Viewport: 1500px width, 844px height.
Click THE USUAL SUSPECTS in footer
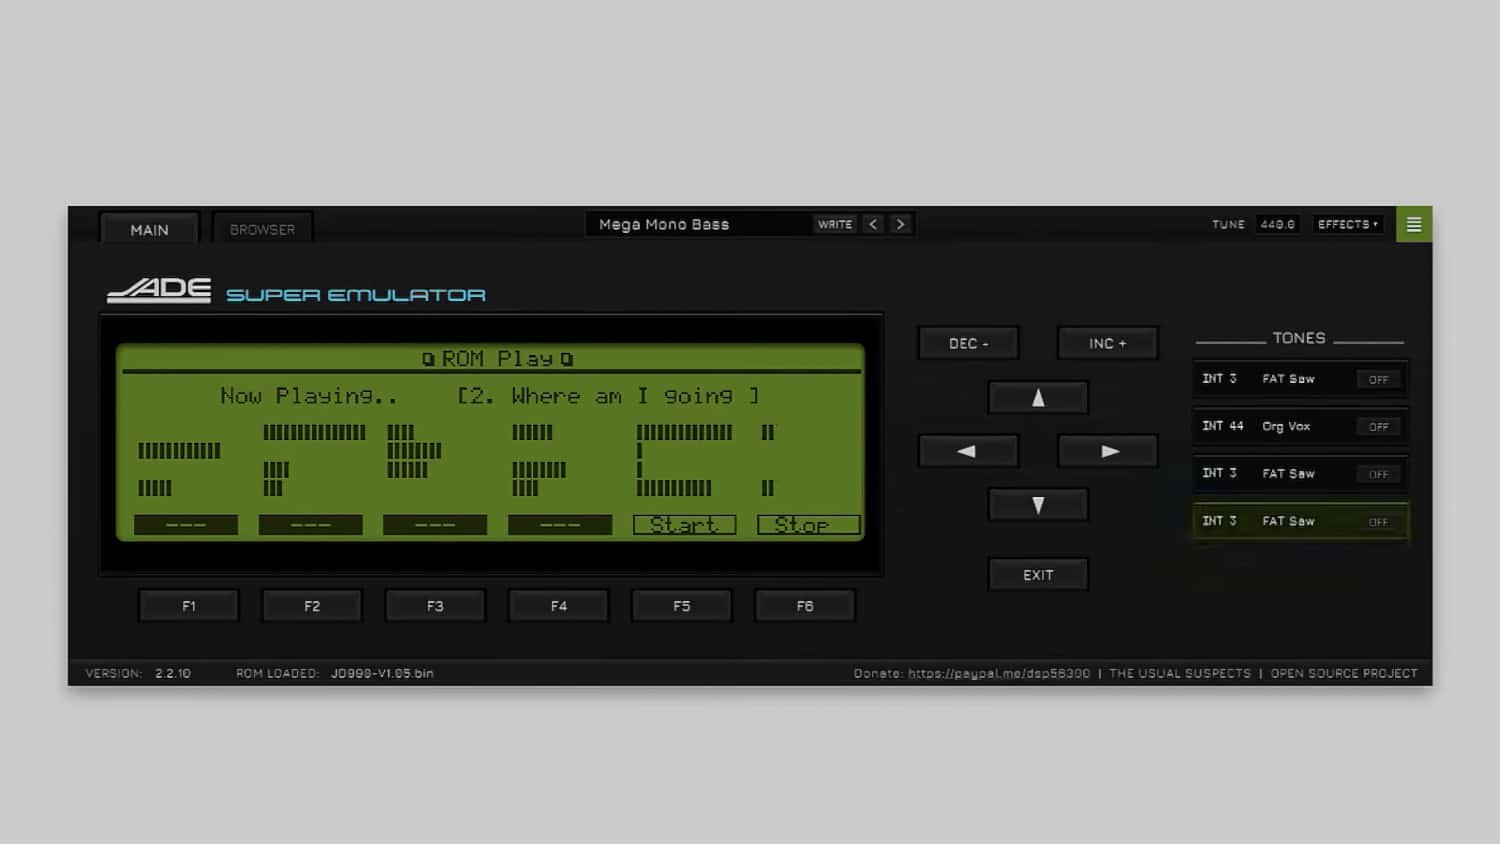(x=1180, y=673)
